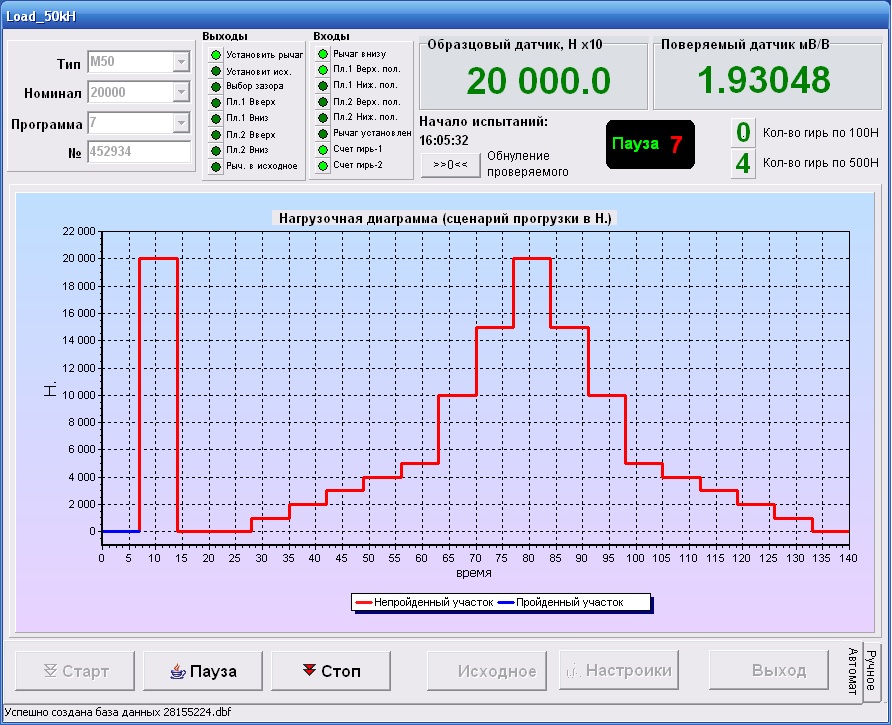Click the Счет гирь-2 input LED
Viewport: 892px width, 725px height.
322,165
